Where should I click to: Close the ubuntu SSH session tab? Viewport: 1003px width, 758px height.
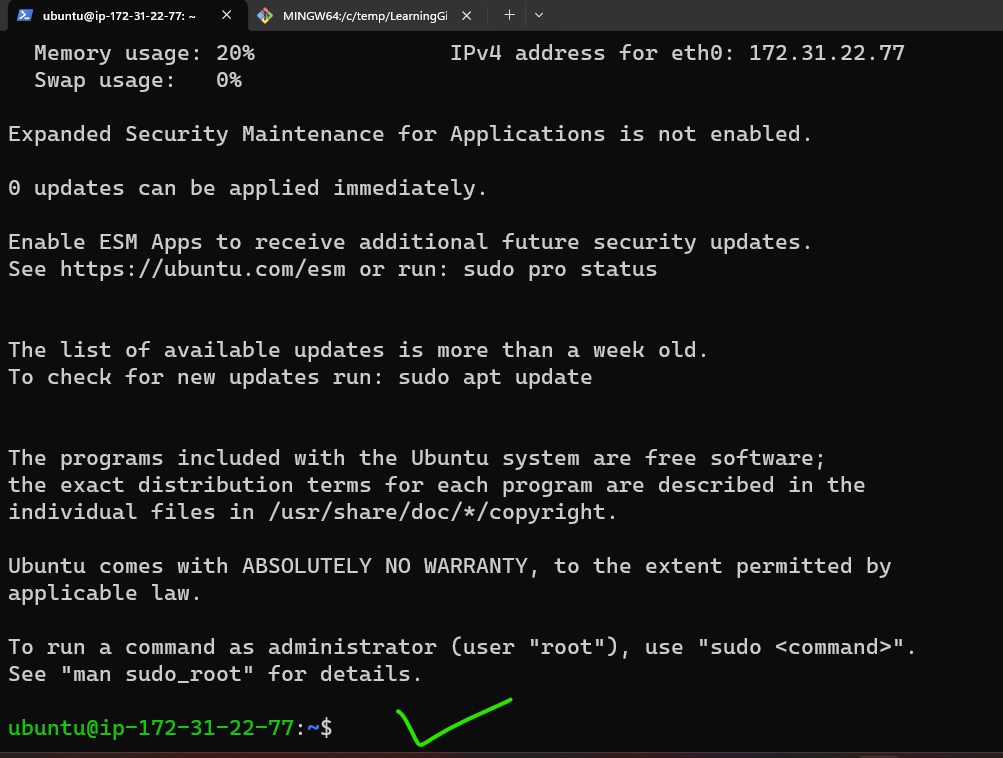pos(225,16)
